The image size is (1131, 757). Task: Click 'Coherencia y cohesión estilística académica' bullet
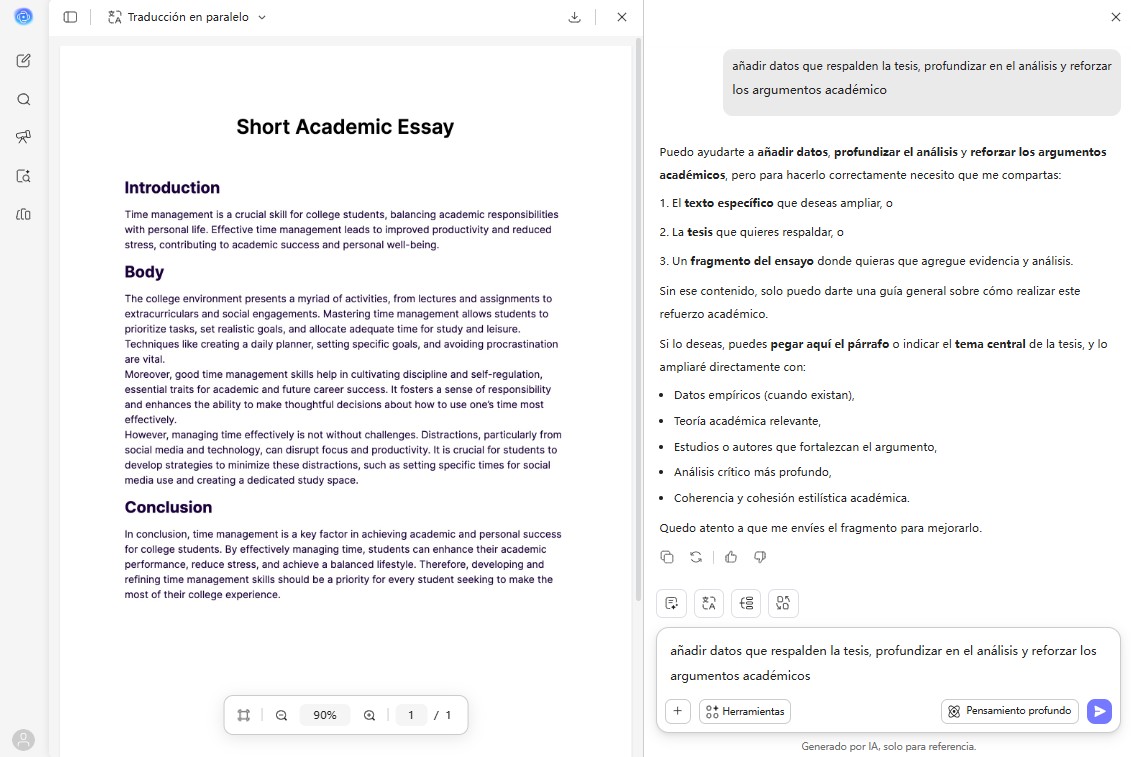click(791, 498)
